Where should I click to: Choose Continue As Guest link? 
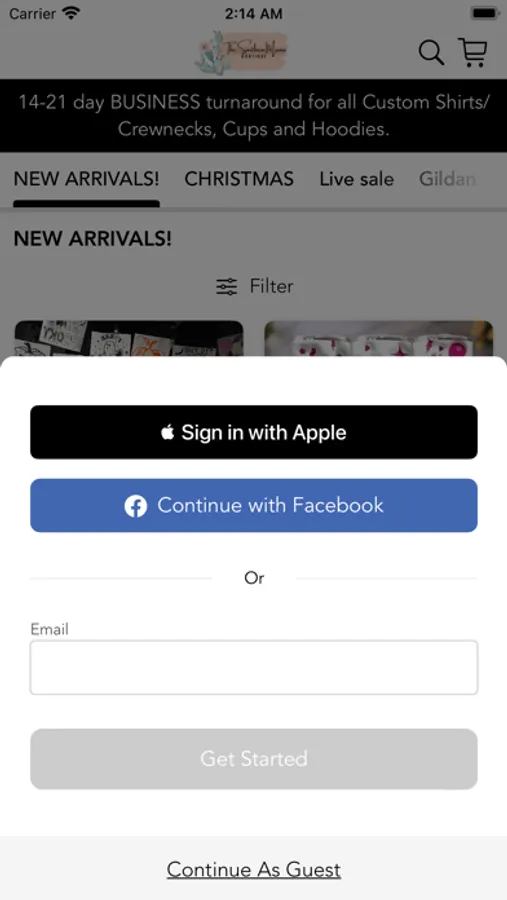tap(254, 870)
